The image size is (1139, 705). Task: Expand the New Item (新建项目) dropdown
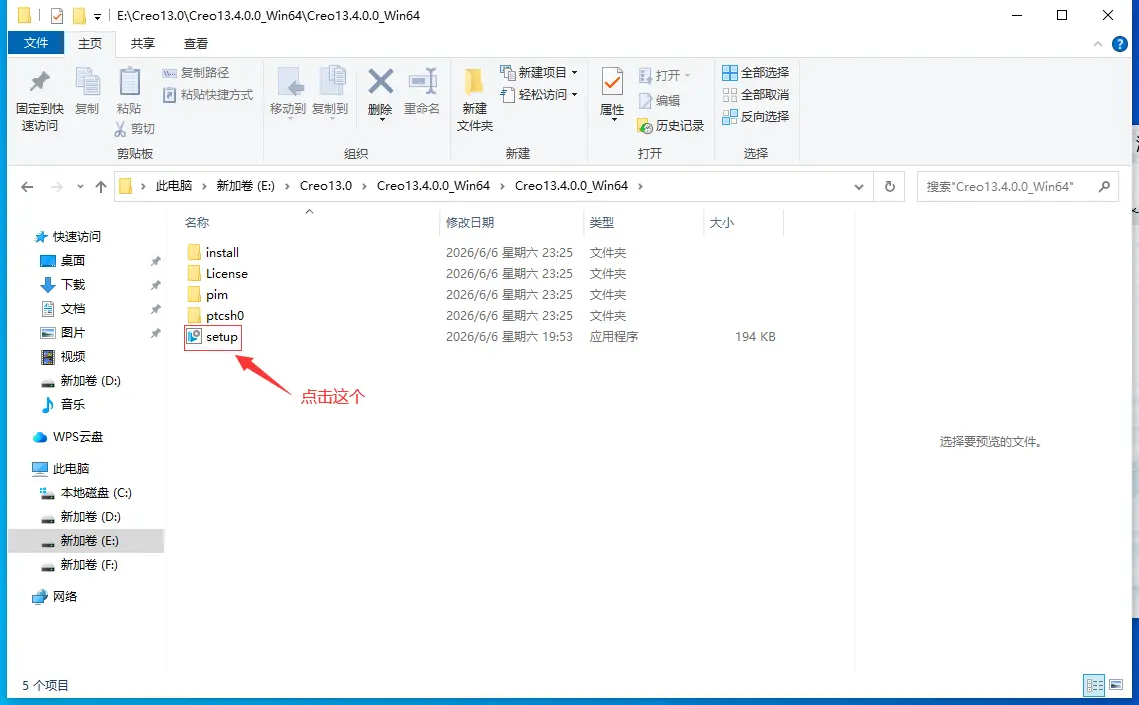pyautogui.click(x=539, y=73)
